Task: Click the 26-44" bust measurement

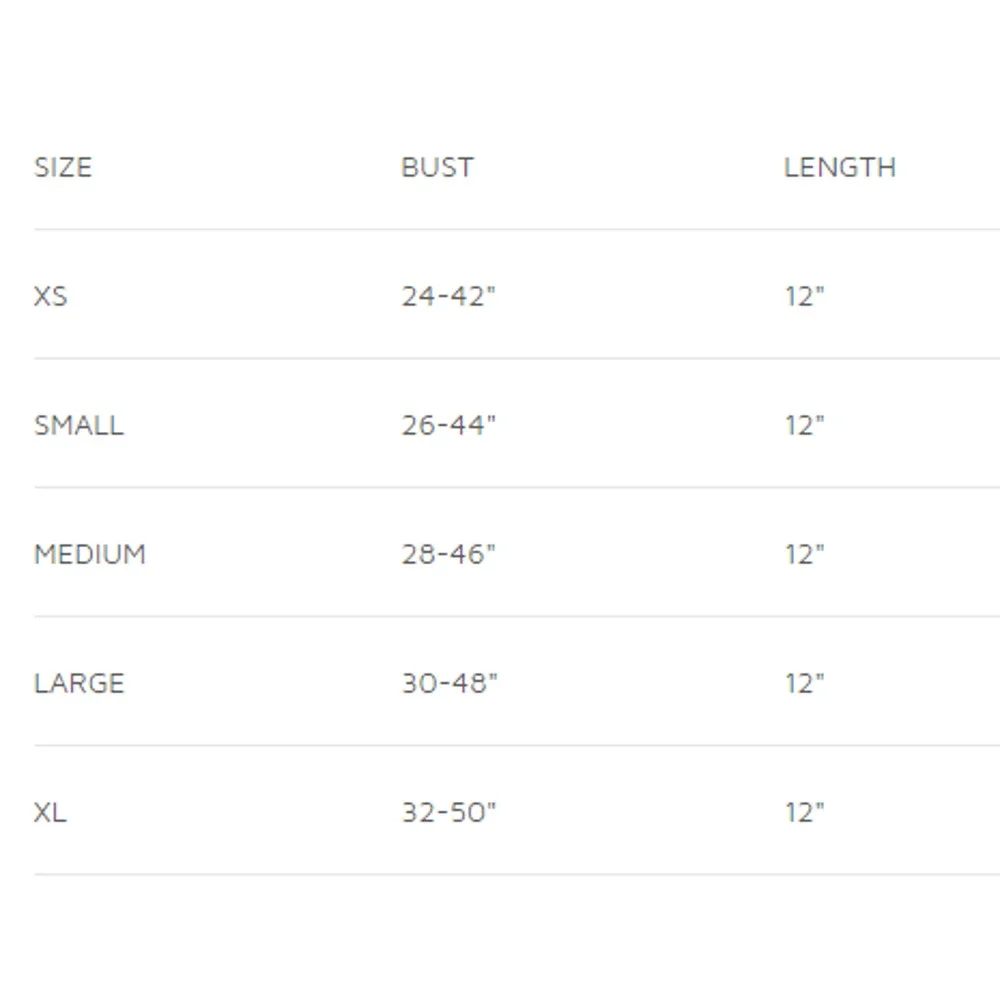Action: coord(448,425)
